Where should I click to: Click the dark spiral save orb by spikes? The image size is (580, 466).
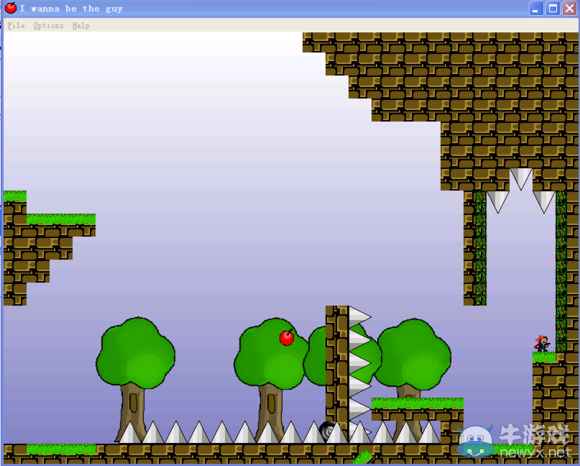click(x=328, y=430)
